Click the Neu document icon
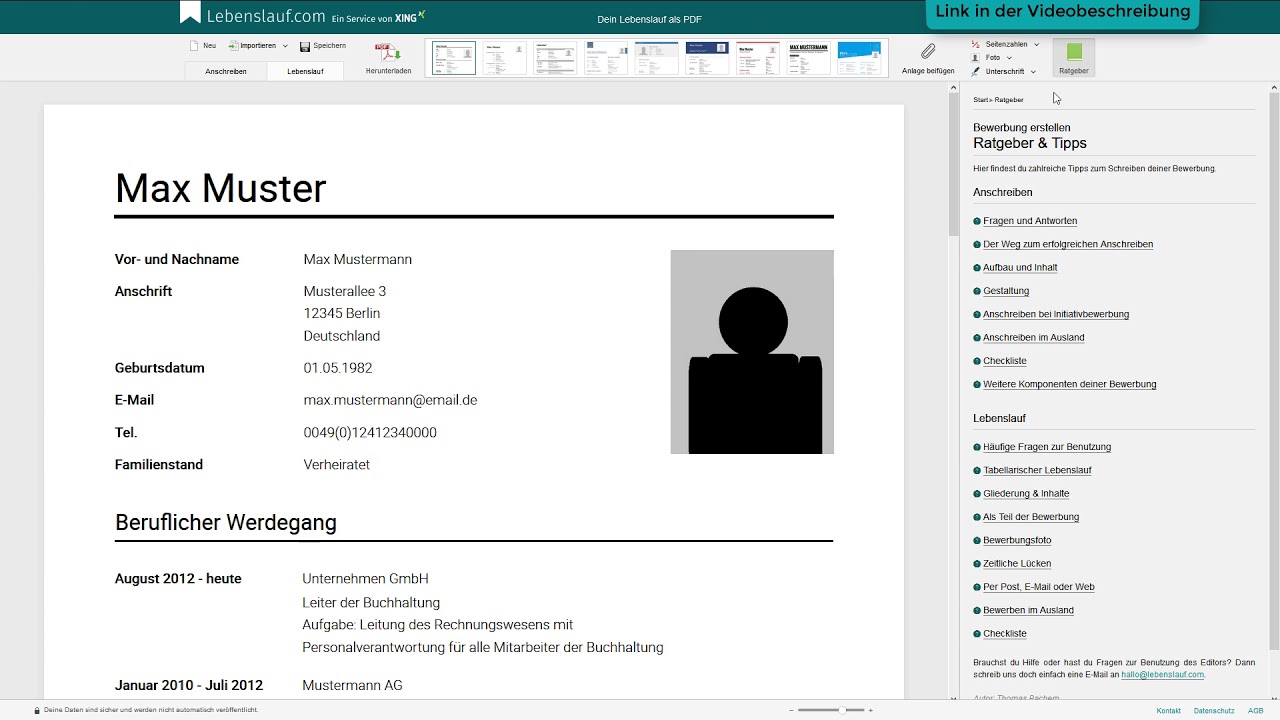Image resolution: width=1280 pixels, height=720 pixels. [195, 46]
